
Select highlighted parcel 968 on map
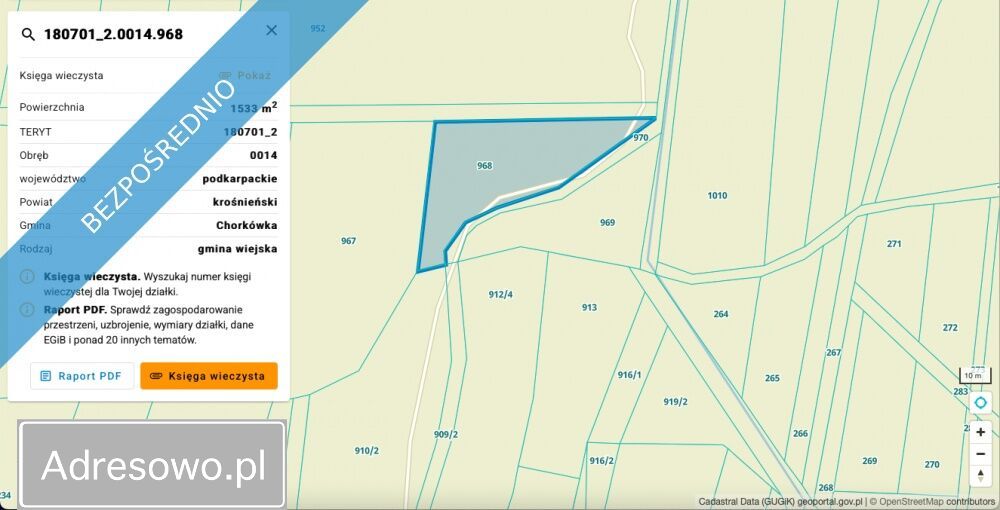[485, 166]
